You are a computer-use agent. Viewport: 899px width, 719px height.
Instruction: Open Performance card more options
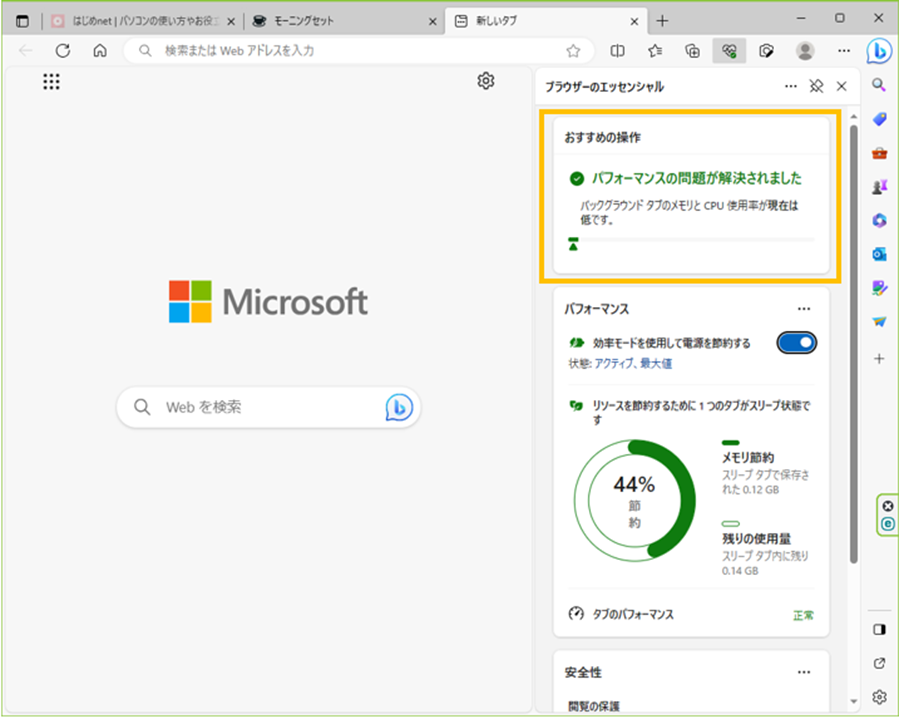804,309
